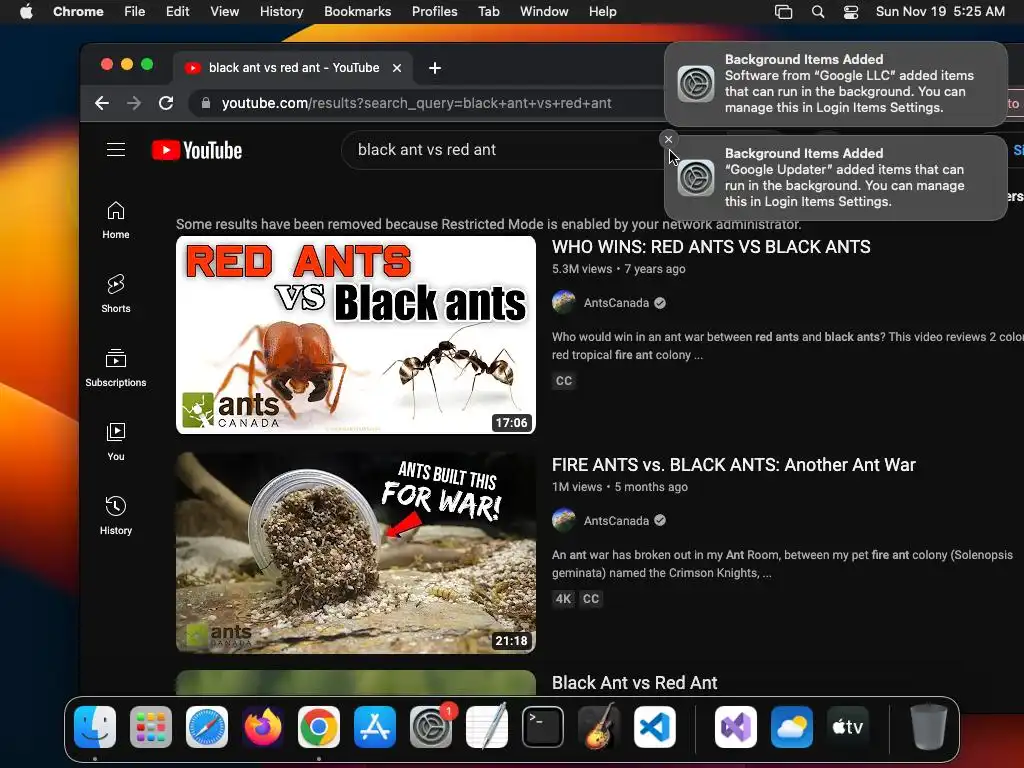Close the 'black ant vs red ant' tab
Image resolution: width=1024 pixels, height=768 pixels.
(x=397, y=68)
